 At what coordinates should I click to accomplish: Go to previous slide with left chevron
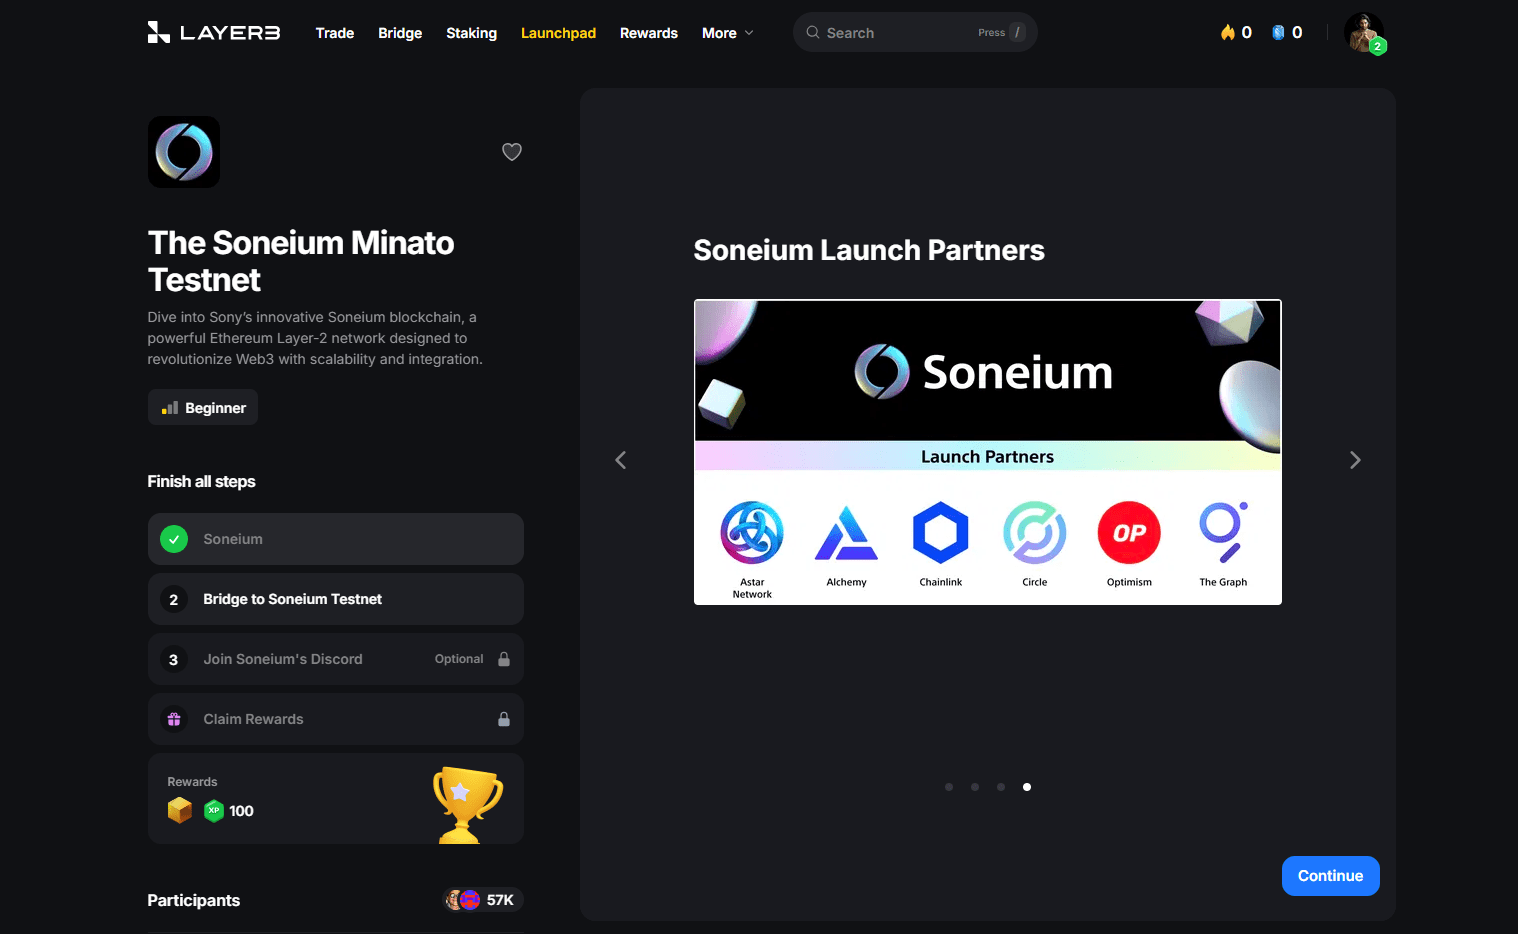pos(621,460)
